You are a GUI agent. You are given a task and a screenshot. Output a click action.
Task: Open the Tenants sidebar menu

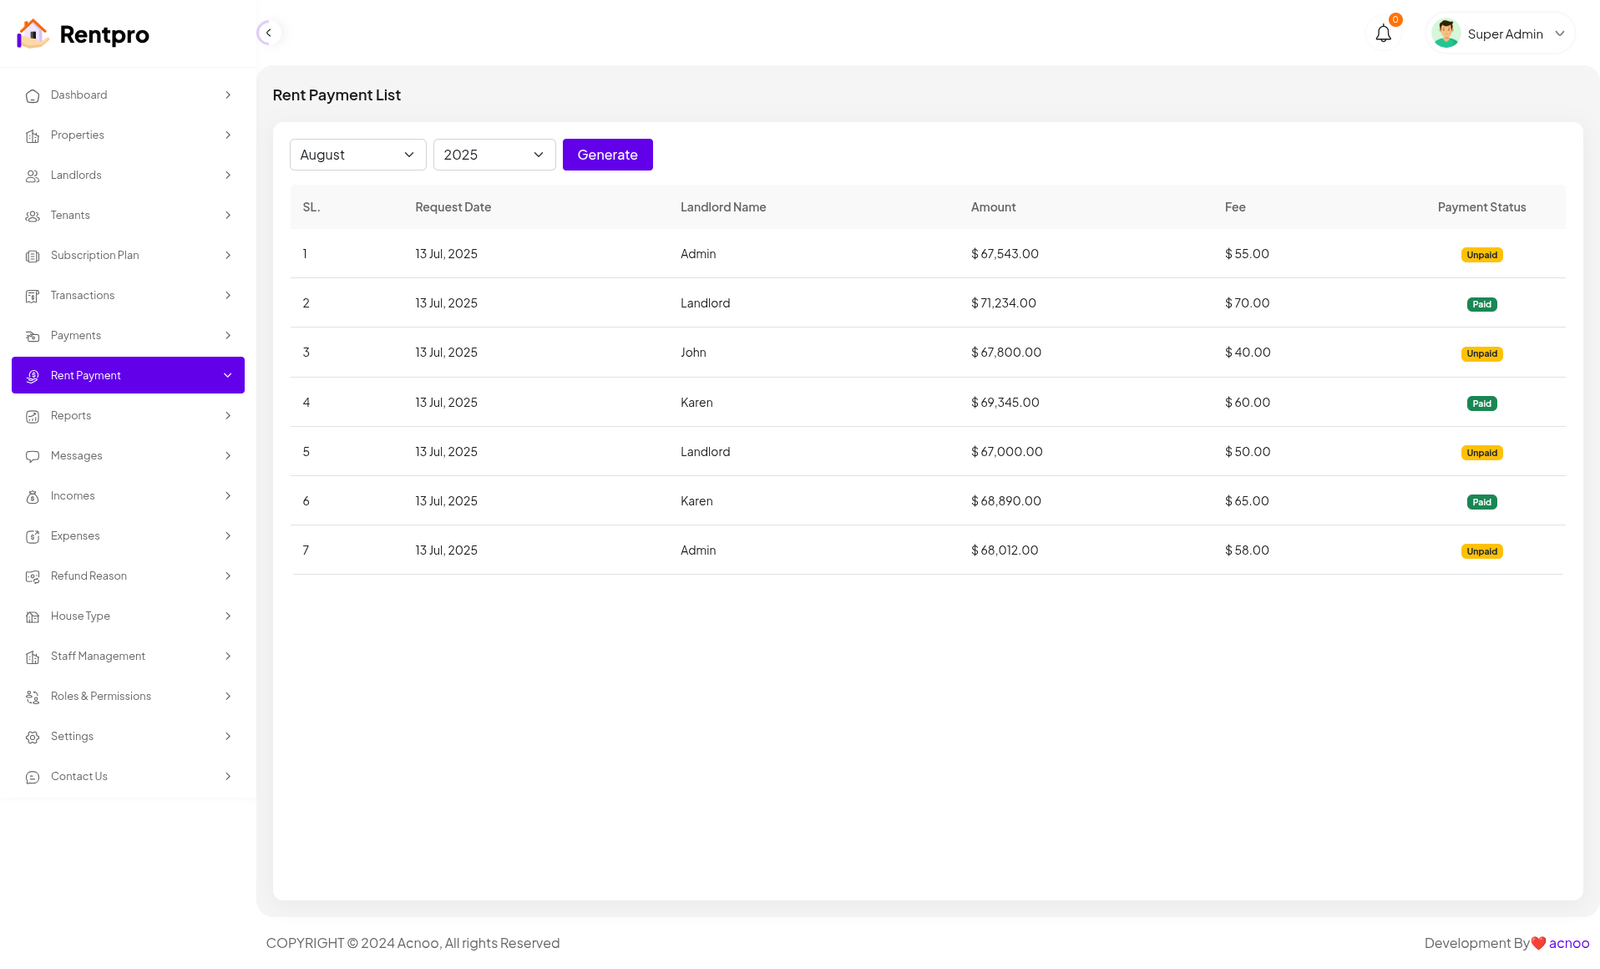pyautogui.click(x=128, y=215)
